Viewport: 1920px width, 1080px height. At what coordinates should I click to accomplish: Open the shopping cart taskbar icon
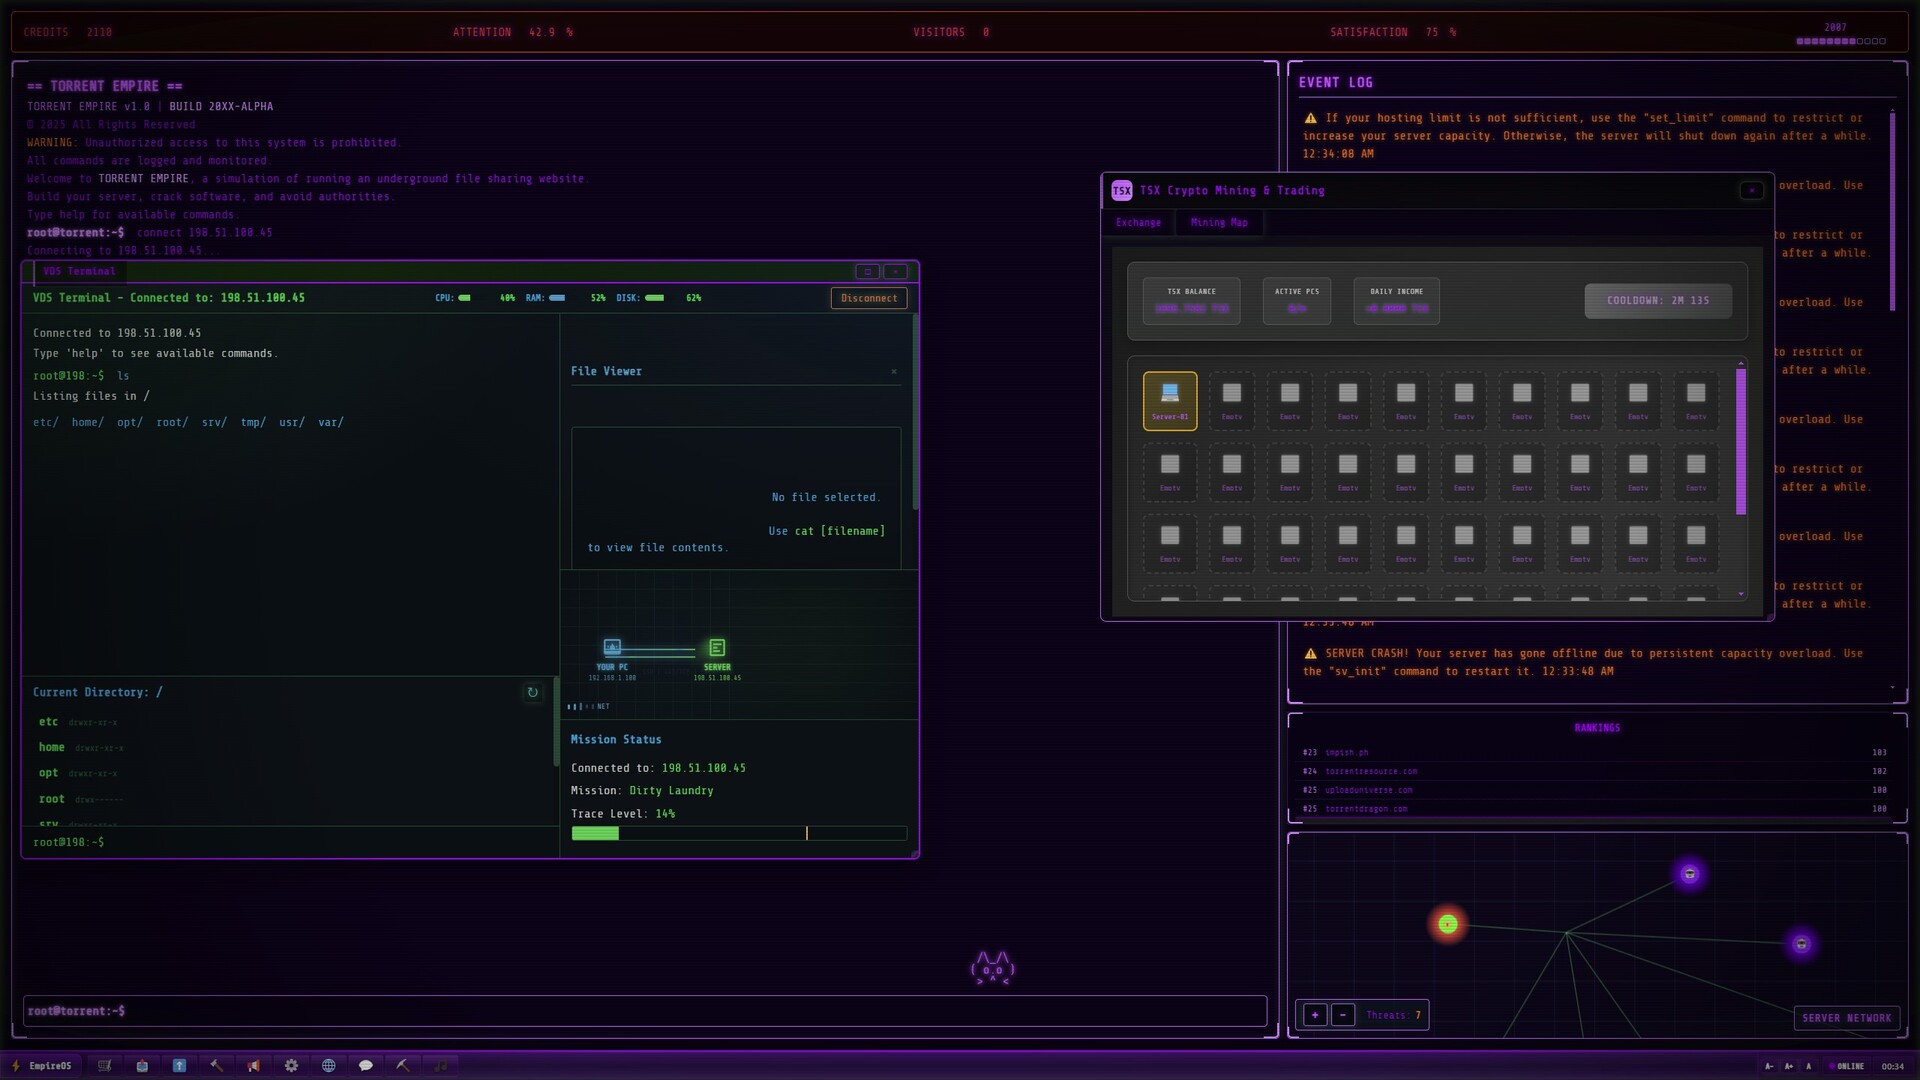click(104, 1066)
